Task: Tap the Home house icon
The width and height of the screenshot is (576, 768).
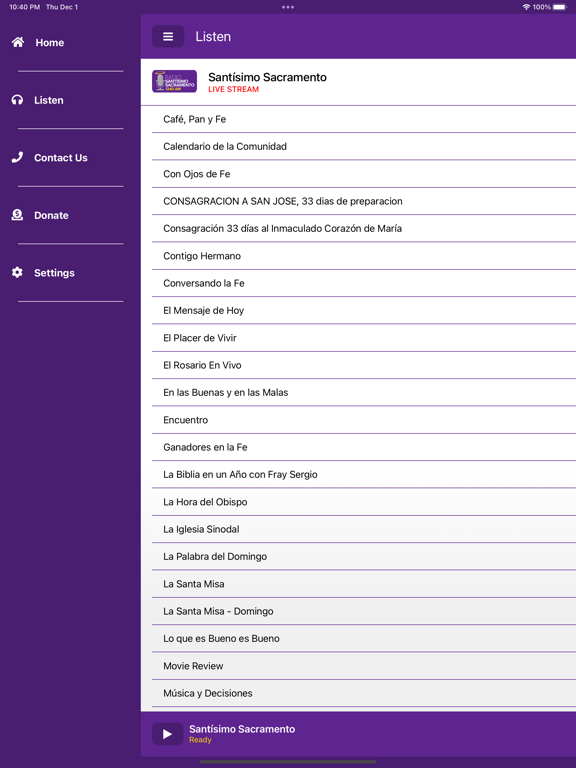Action: pyautogui.click(x=18, y=43)
